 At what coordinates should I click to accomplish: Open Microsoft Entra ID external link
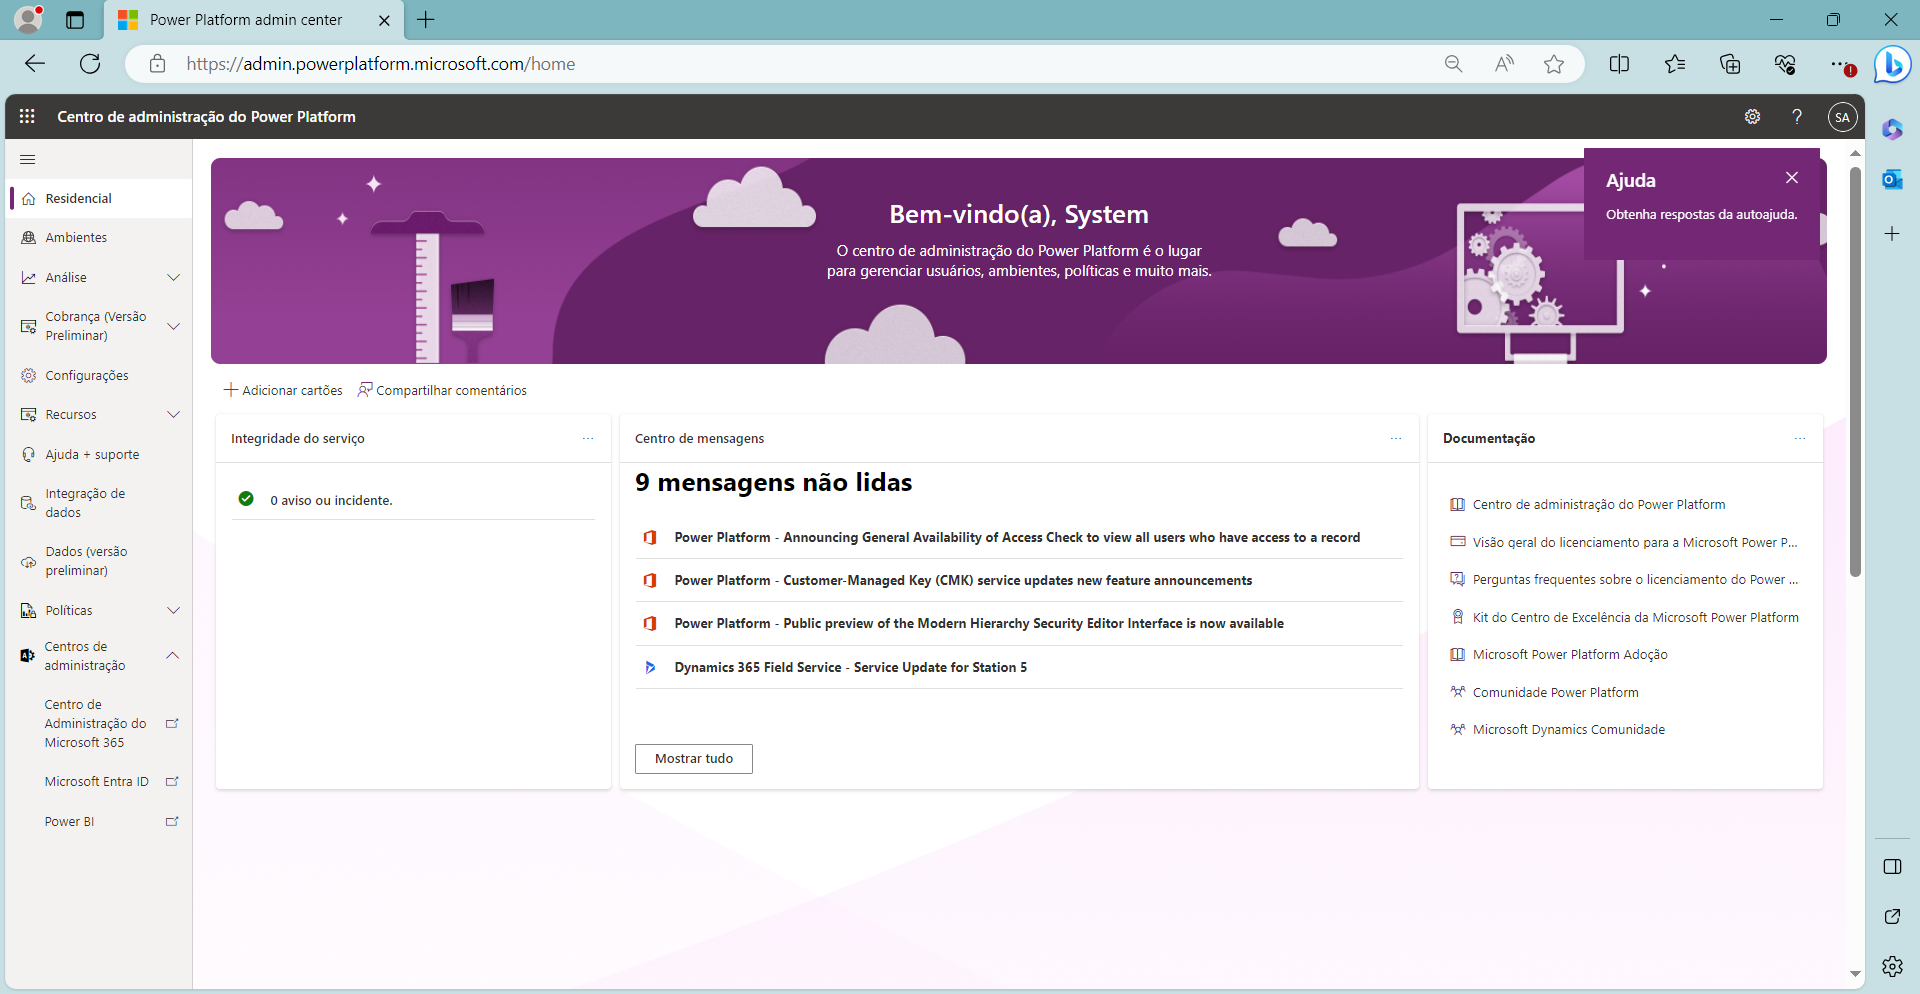point(100,782)
